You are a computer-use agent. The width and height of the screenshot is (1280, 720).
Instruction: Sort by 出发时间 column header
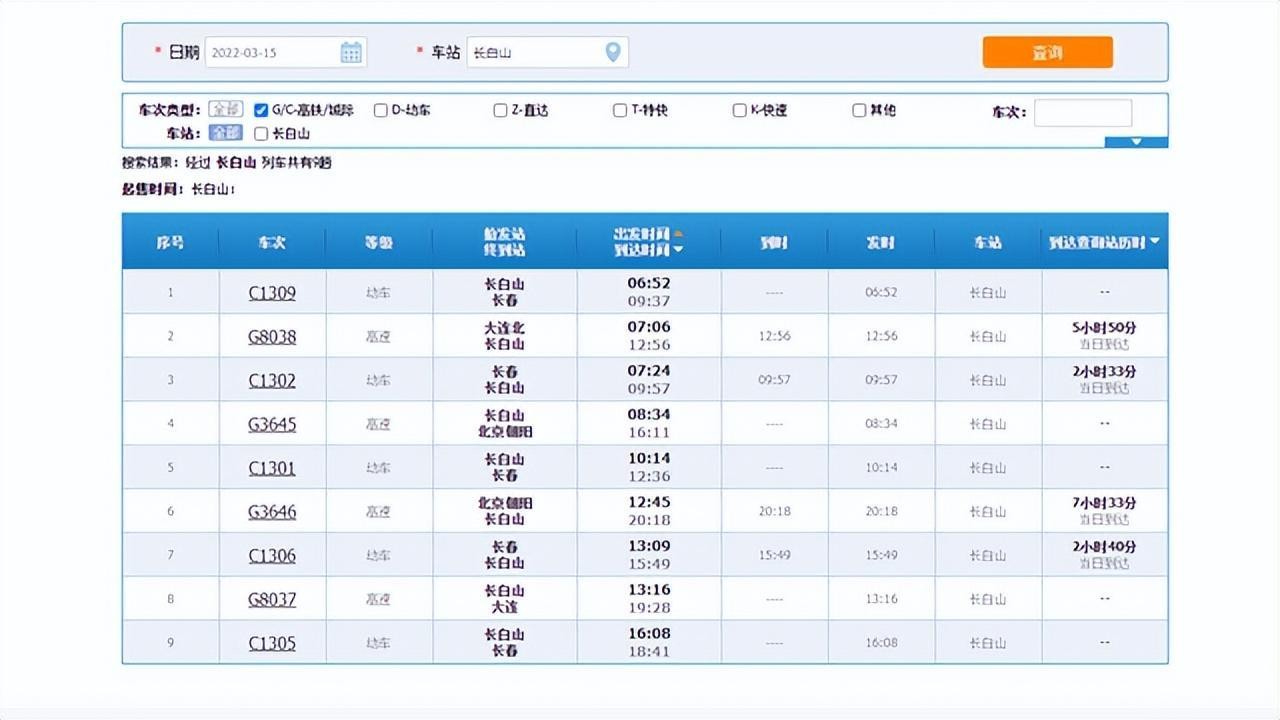coord(641,234)
